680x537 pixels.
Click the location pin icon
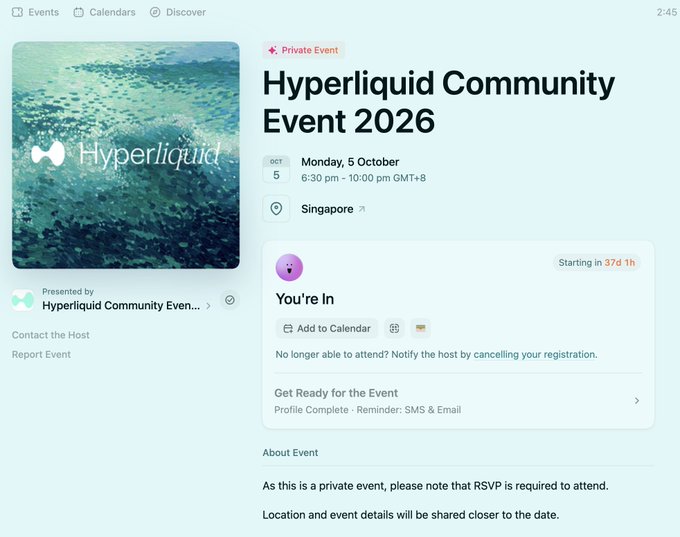[276, 209]
